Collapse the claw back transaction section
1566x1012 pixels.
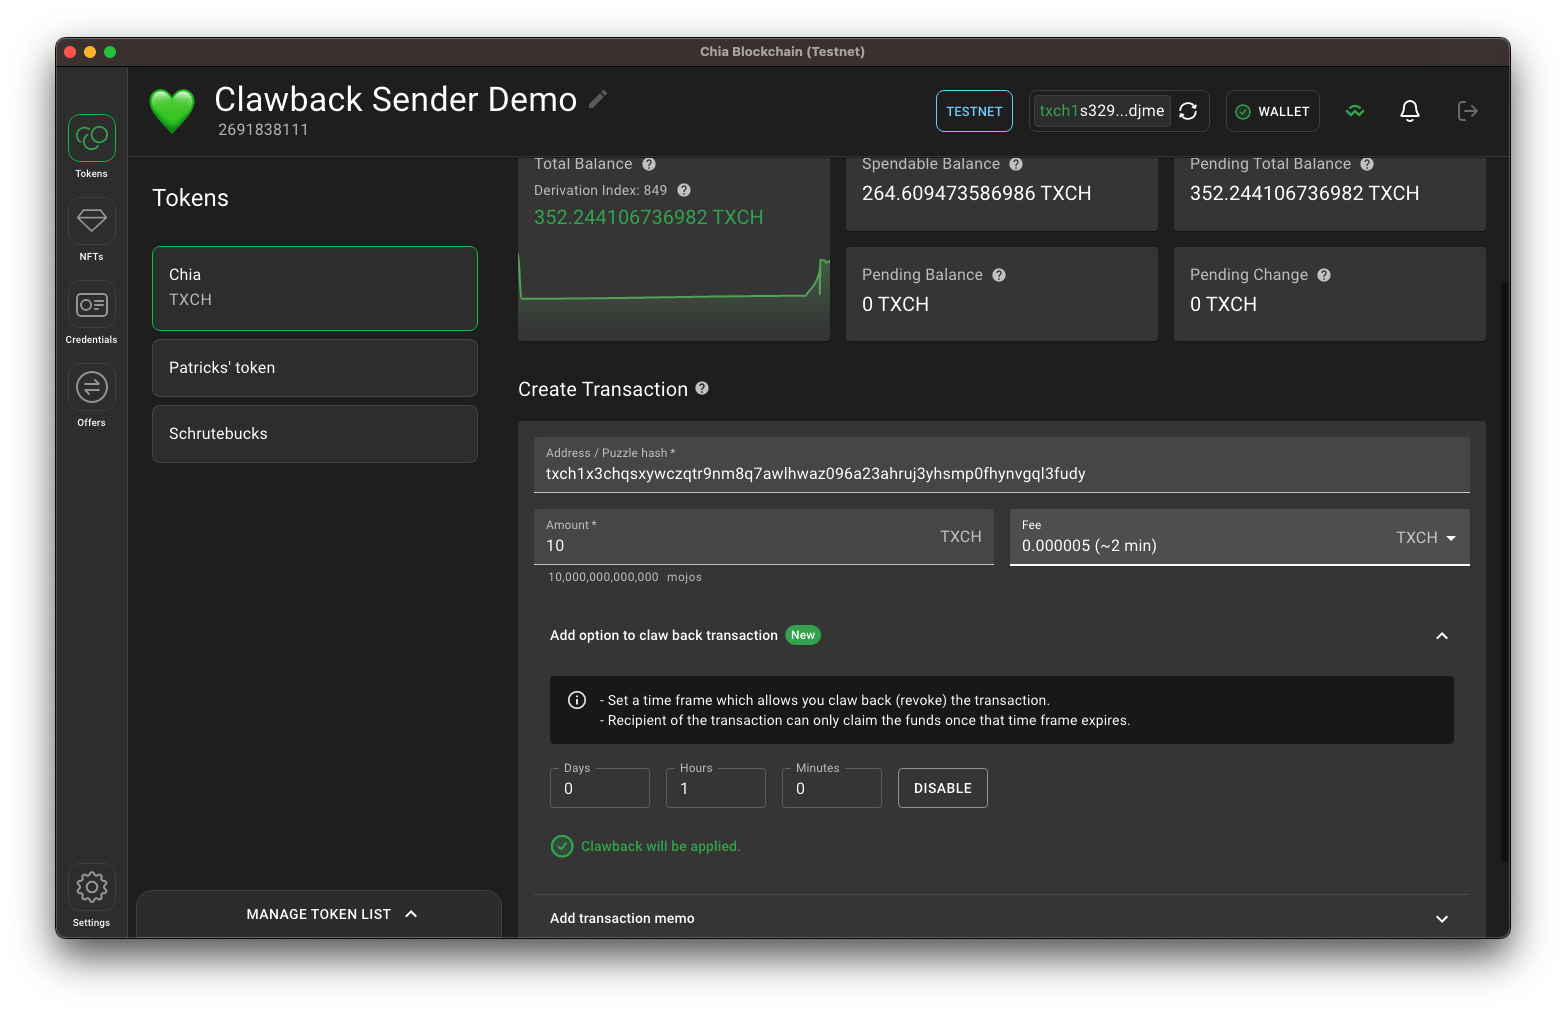click(x=1441, y=636)
